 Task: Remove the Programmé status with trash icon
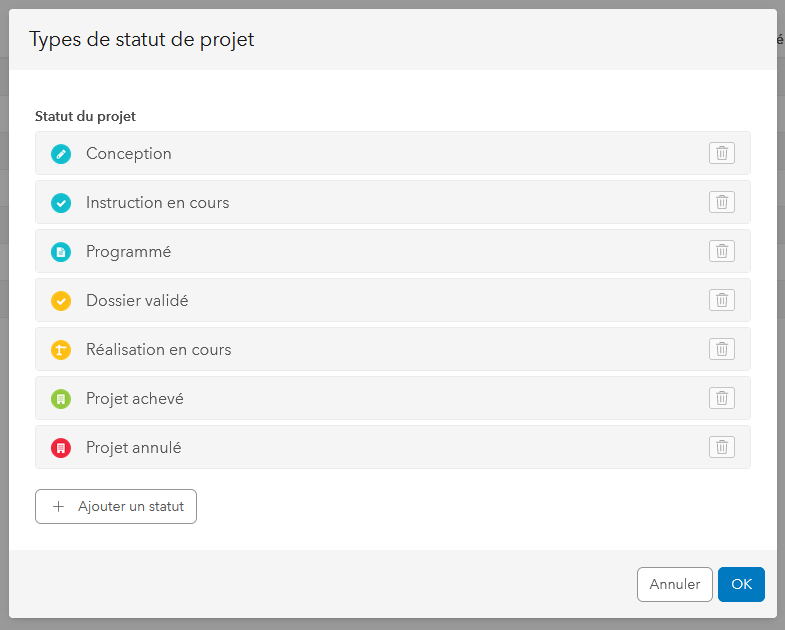(721, 251)
